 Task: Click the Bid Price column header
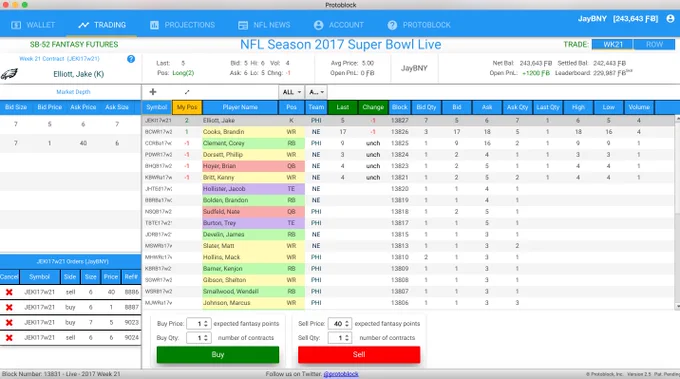pyautogui.click(x=49, y=107)
